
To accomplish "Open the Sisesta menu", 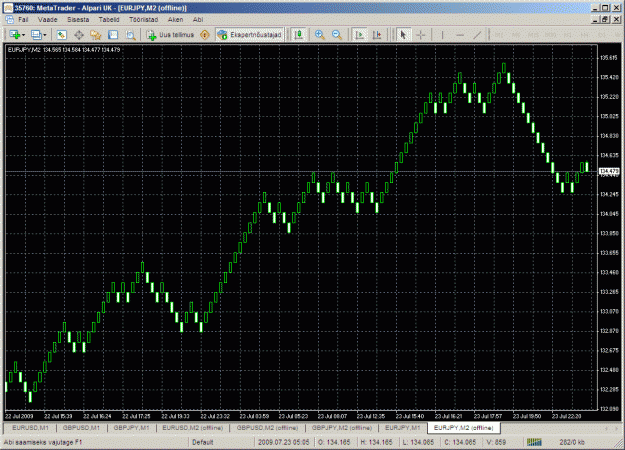I will pyautogui.click(x=78, y=19).
